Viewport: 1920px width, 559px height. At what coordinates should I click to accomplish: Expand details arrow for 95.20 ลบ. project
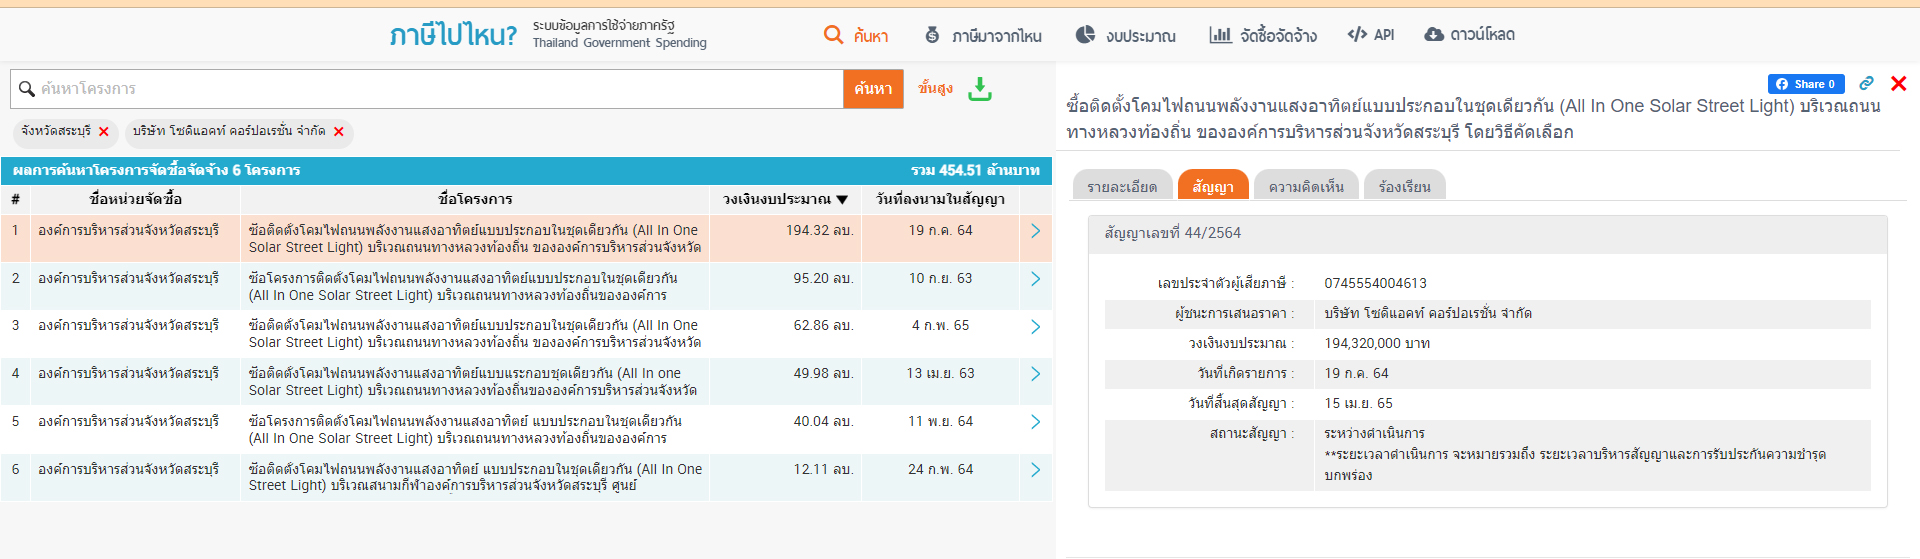pos(1035,279)
